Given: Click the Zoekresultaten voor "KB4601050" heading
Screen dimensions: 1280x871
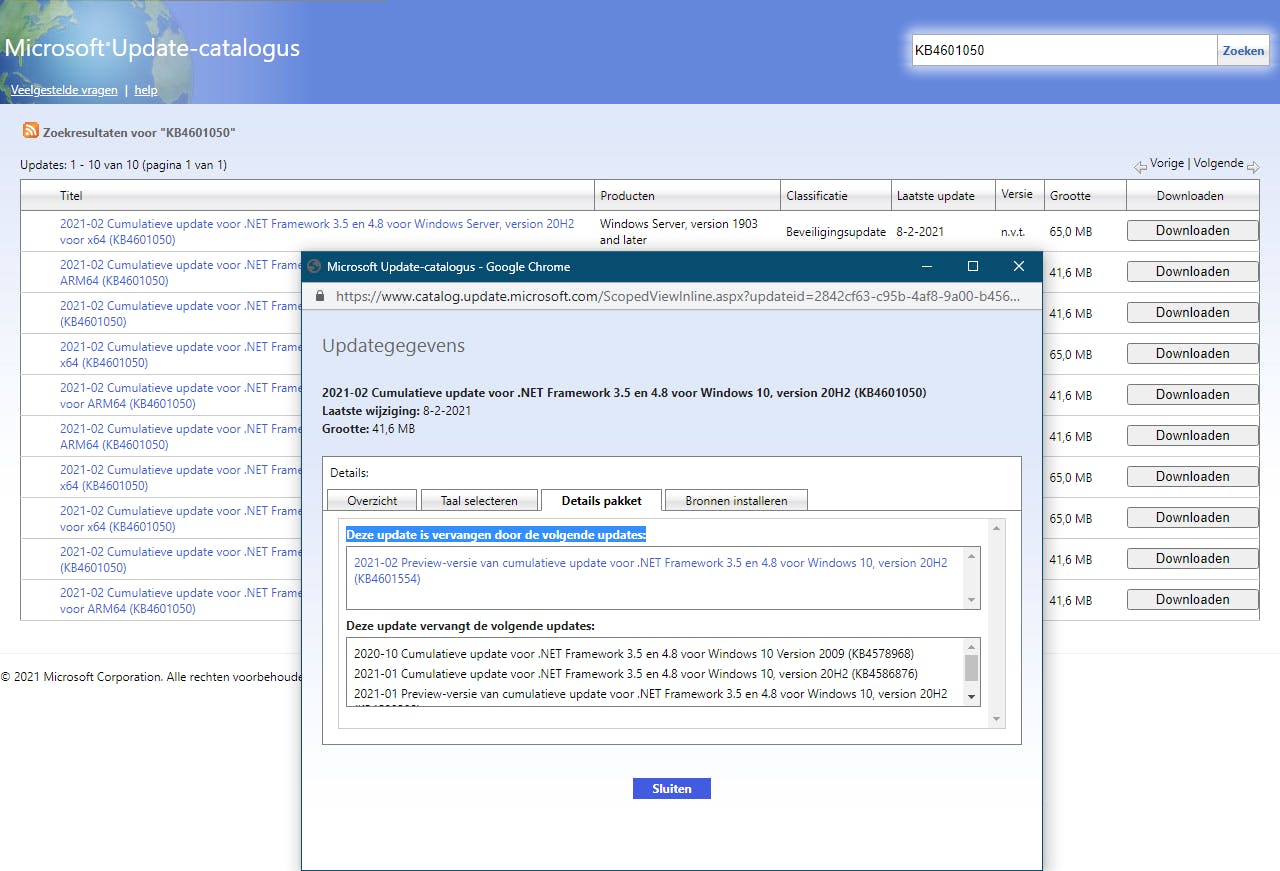Looking at the screenshot, I should coord(139,132).
